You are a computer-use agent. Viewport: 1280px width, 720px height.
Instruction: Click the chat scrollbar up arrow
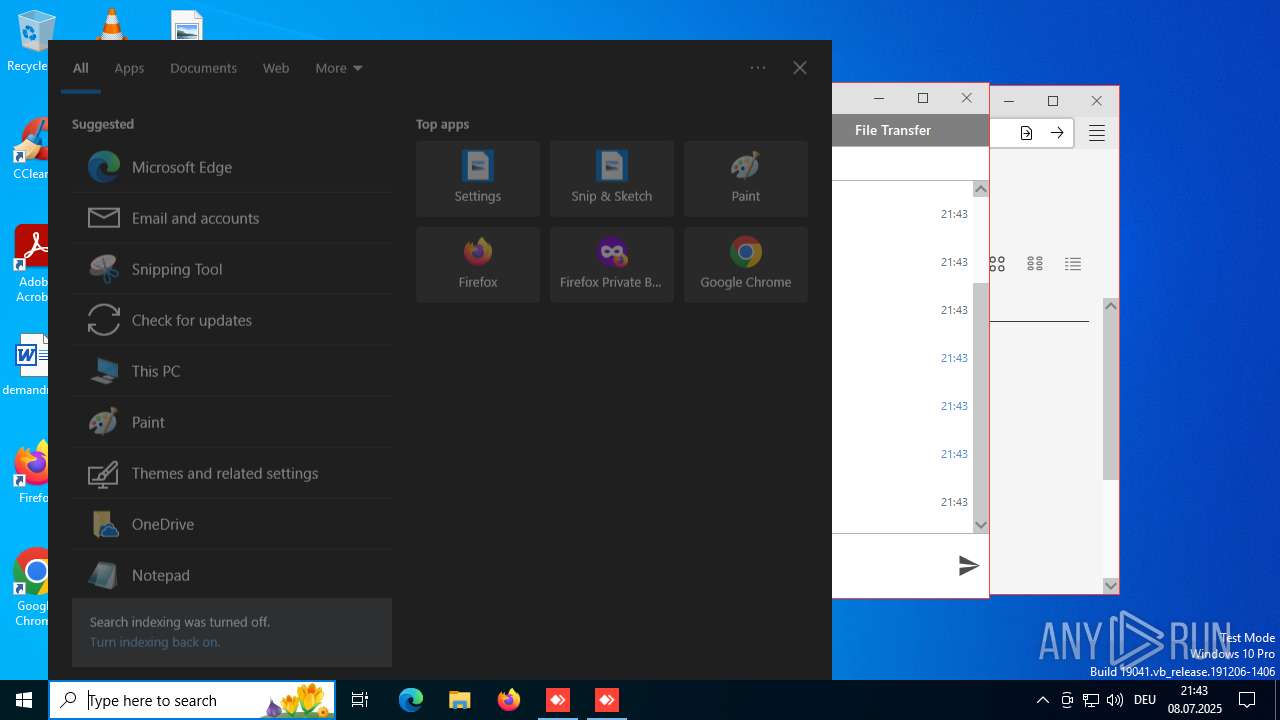coord(981,190)
